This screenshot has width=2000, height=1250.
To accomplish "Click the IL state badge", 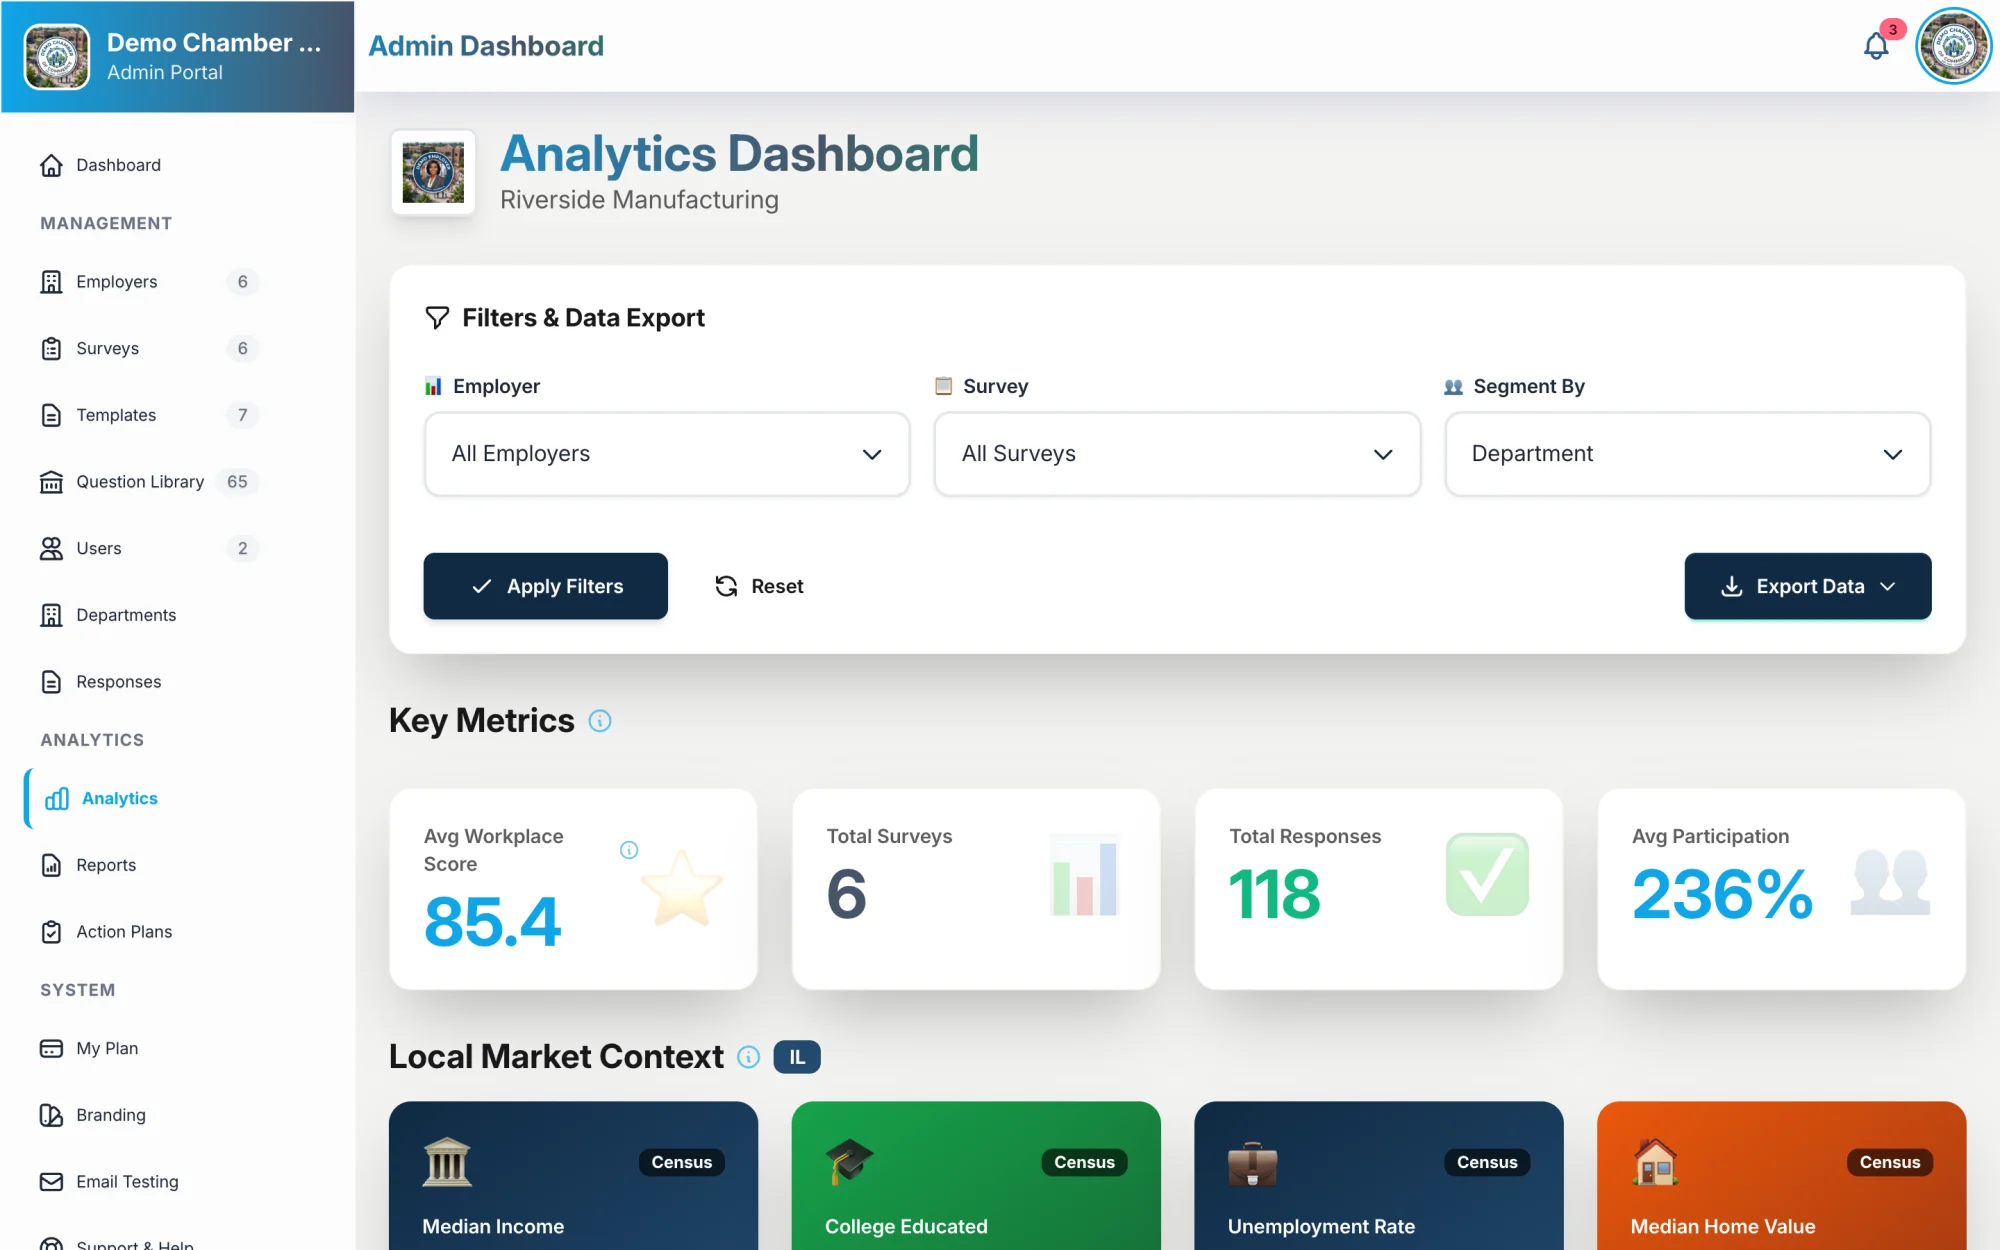I will [x=797, y=1057].
